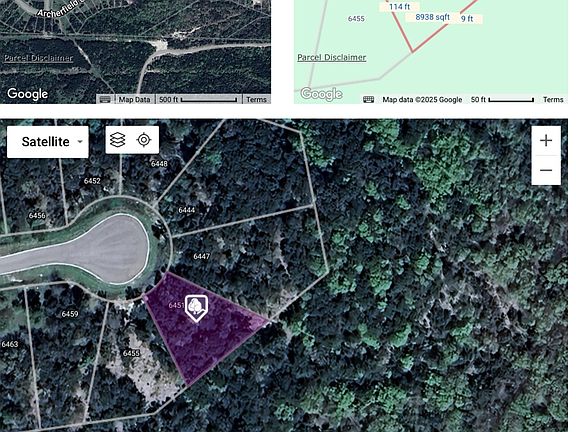Click the Map Data button on left map
This screenshot has width=576, height=432.
(134, 100)
